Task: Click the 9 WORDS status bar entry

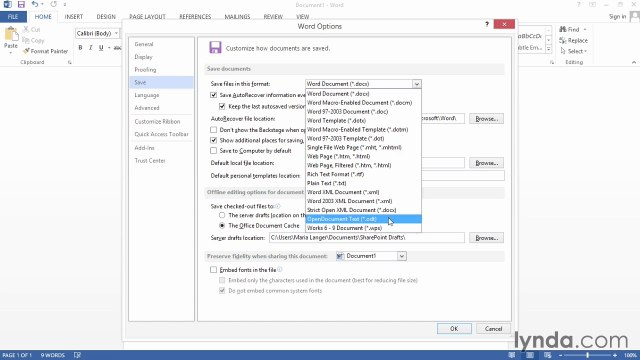Action: click(53, 355)
